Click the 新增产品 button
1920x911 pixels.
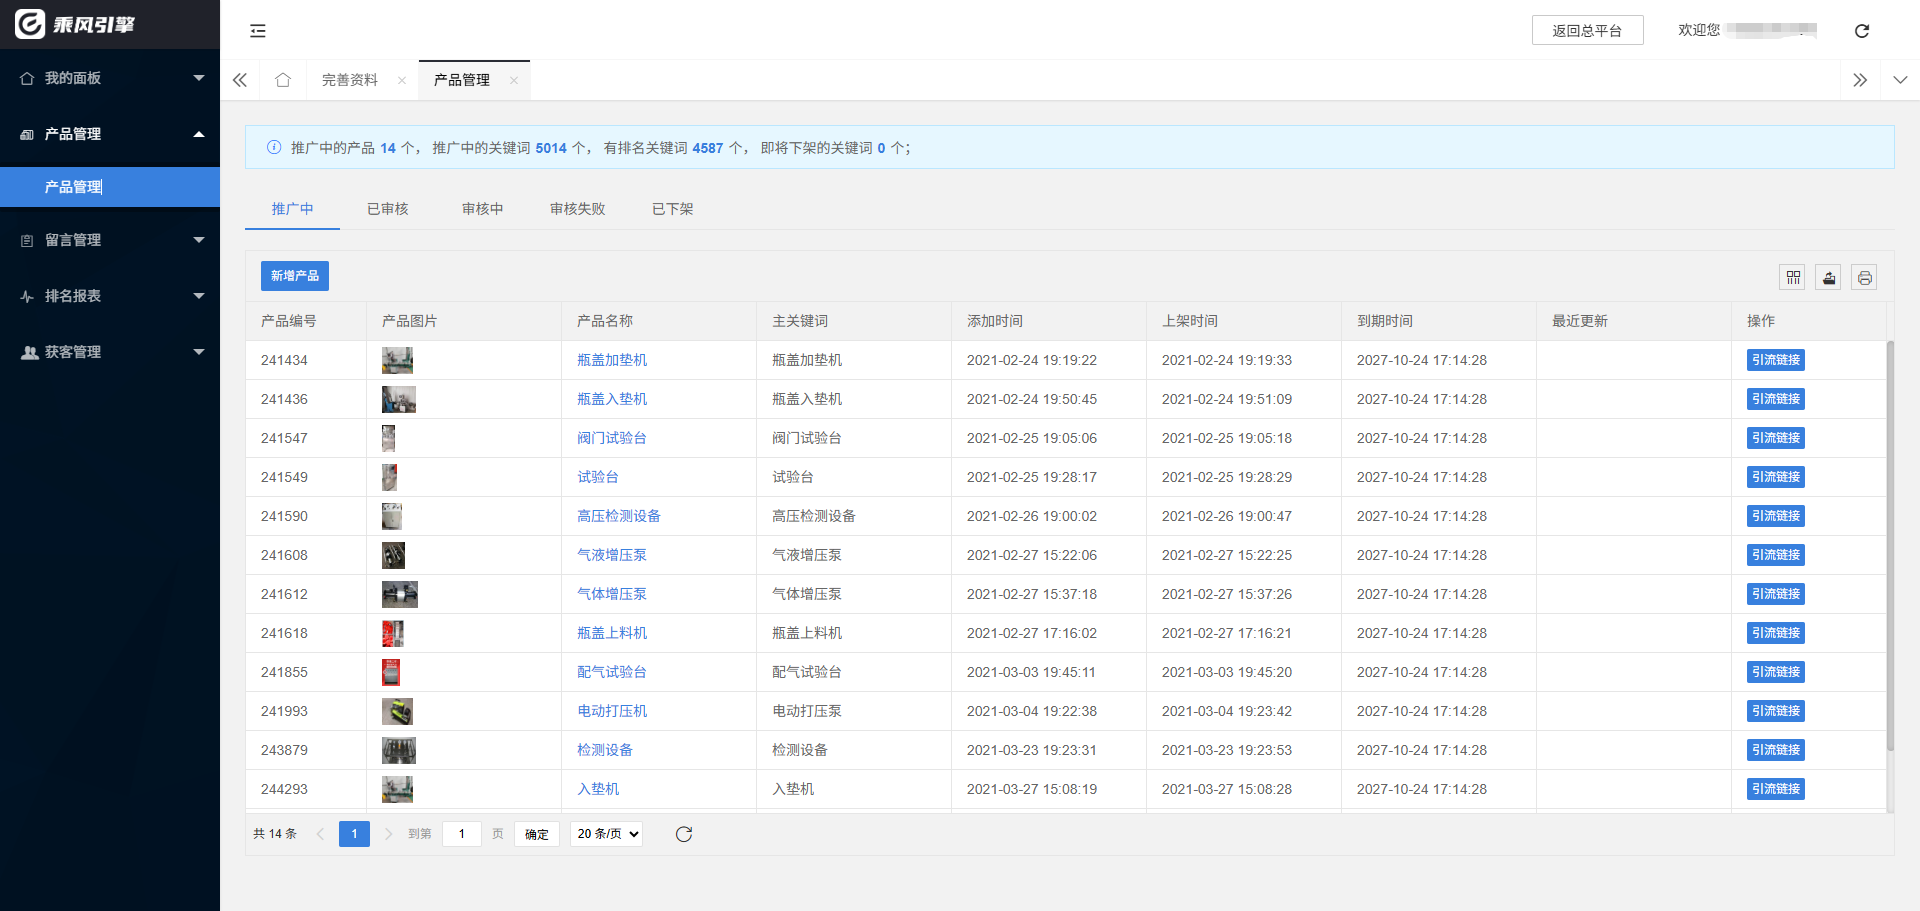pyautogui.click(x=295, y=276)
